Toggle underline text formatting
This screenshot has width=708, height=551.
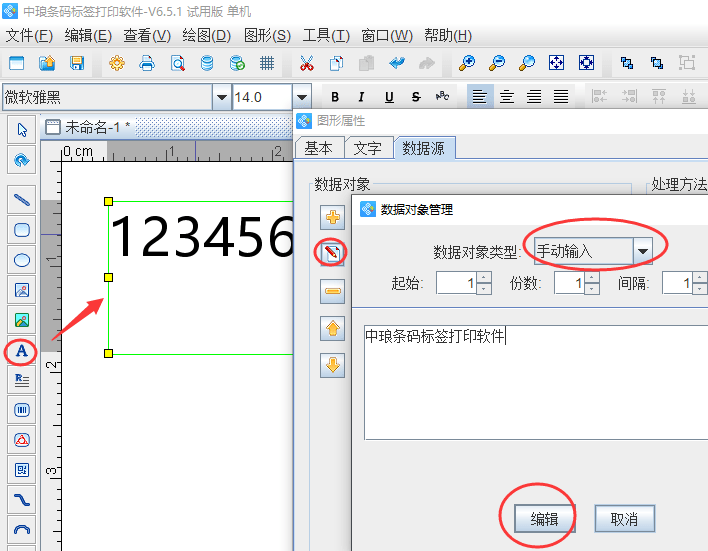coord(388,97)
